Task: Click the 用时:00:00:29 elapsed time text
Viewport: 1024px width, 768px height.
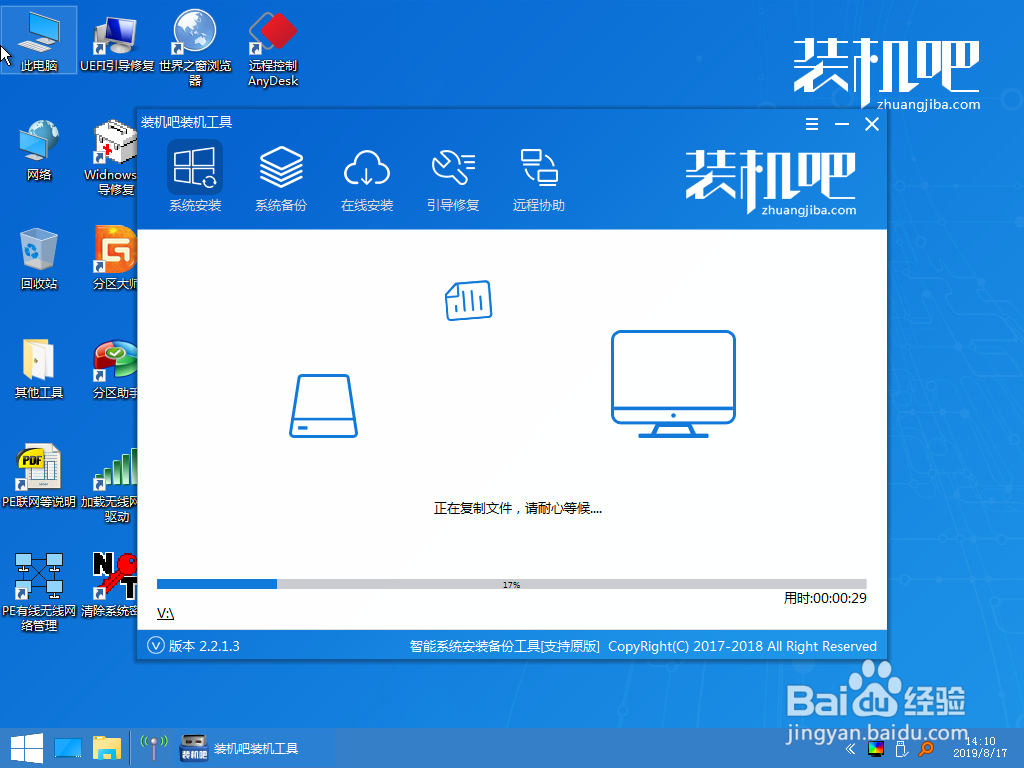Action: (825, 598)
